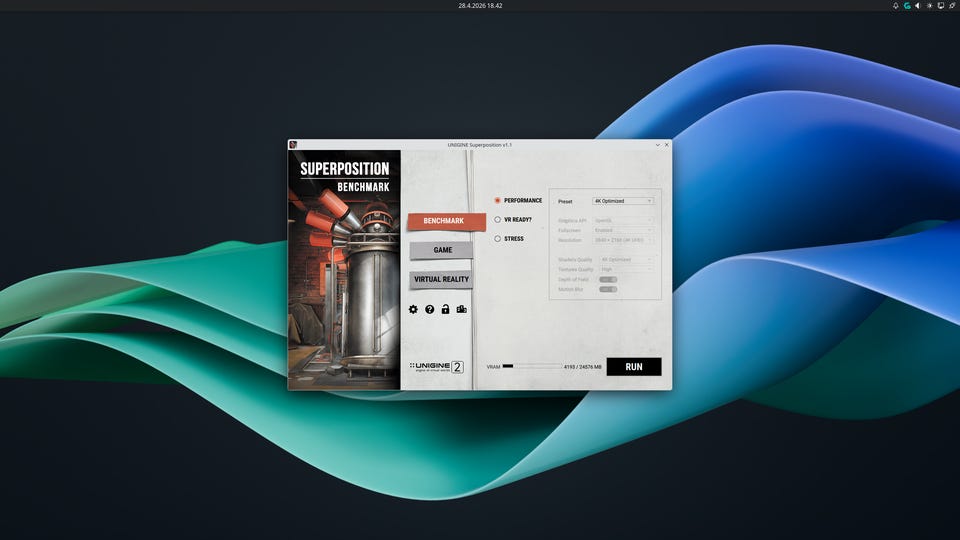Click the Superposition app icon in title bar
960x540 pixels.
click(293, 145)
